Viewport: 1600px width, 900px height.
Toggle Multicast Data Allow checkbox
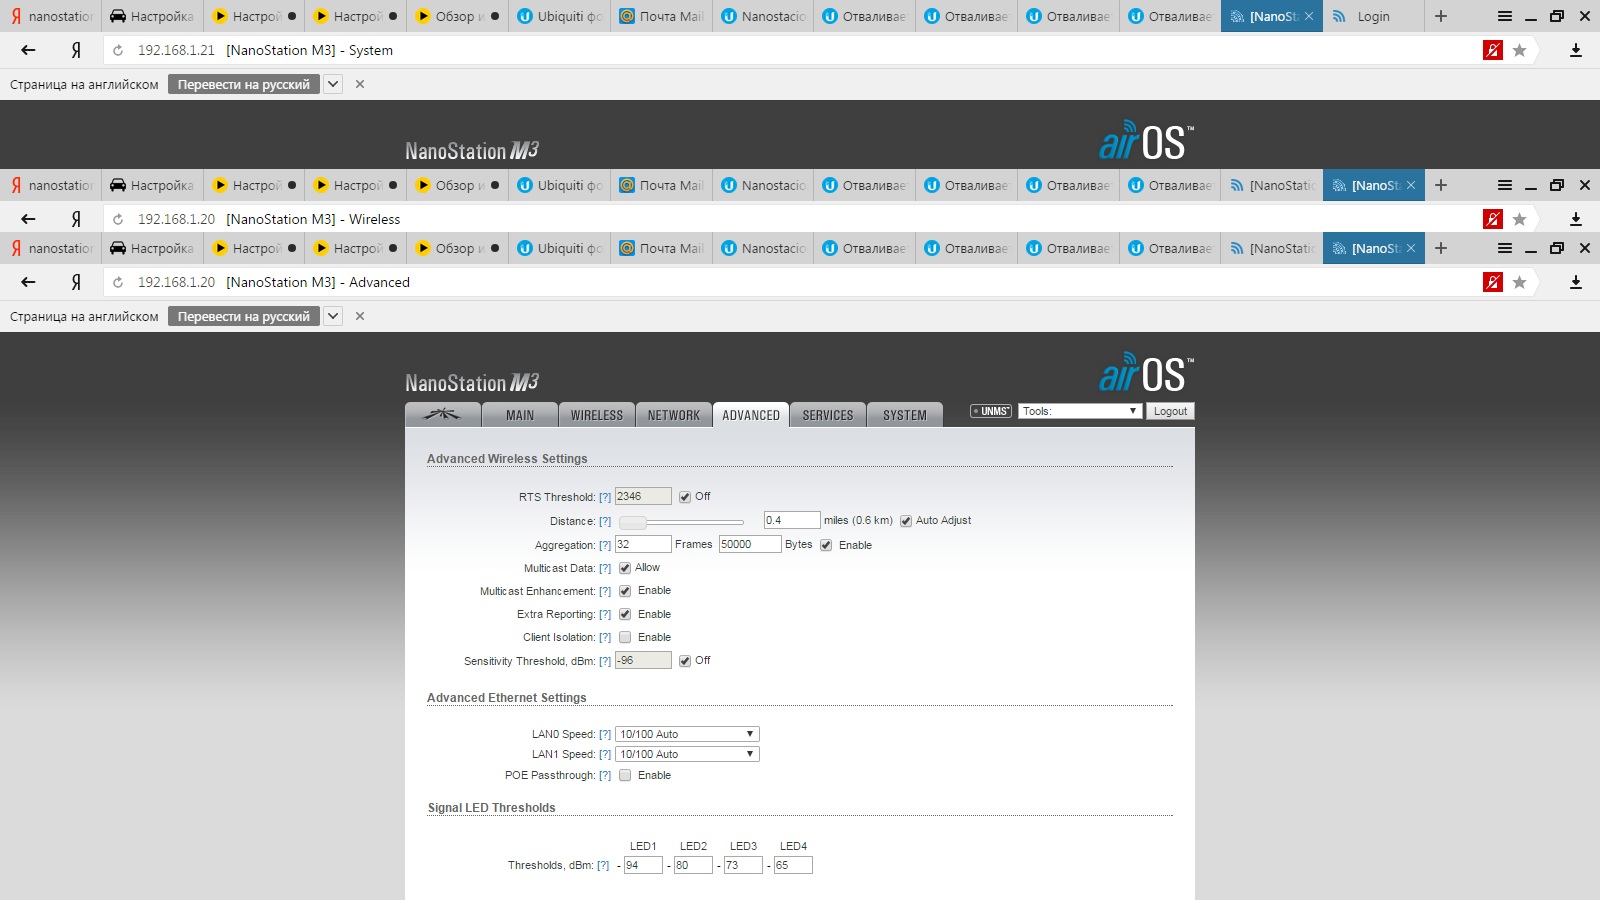[625, 568]
